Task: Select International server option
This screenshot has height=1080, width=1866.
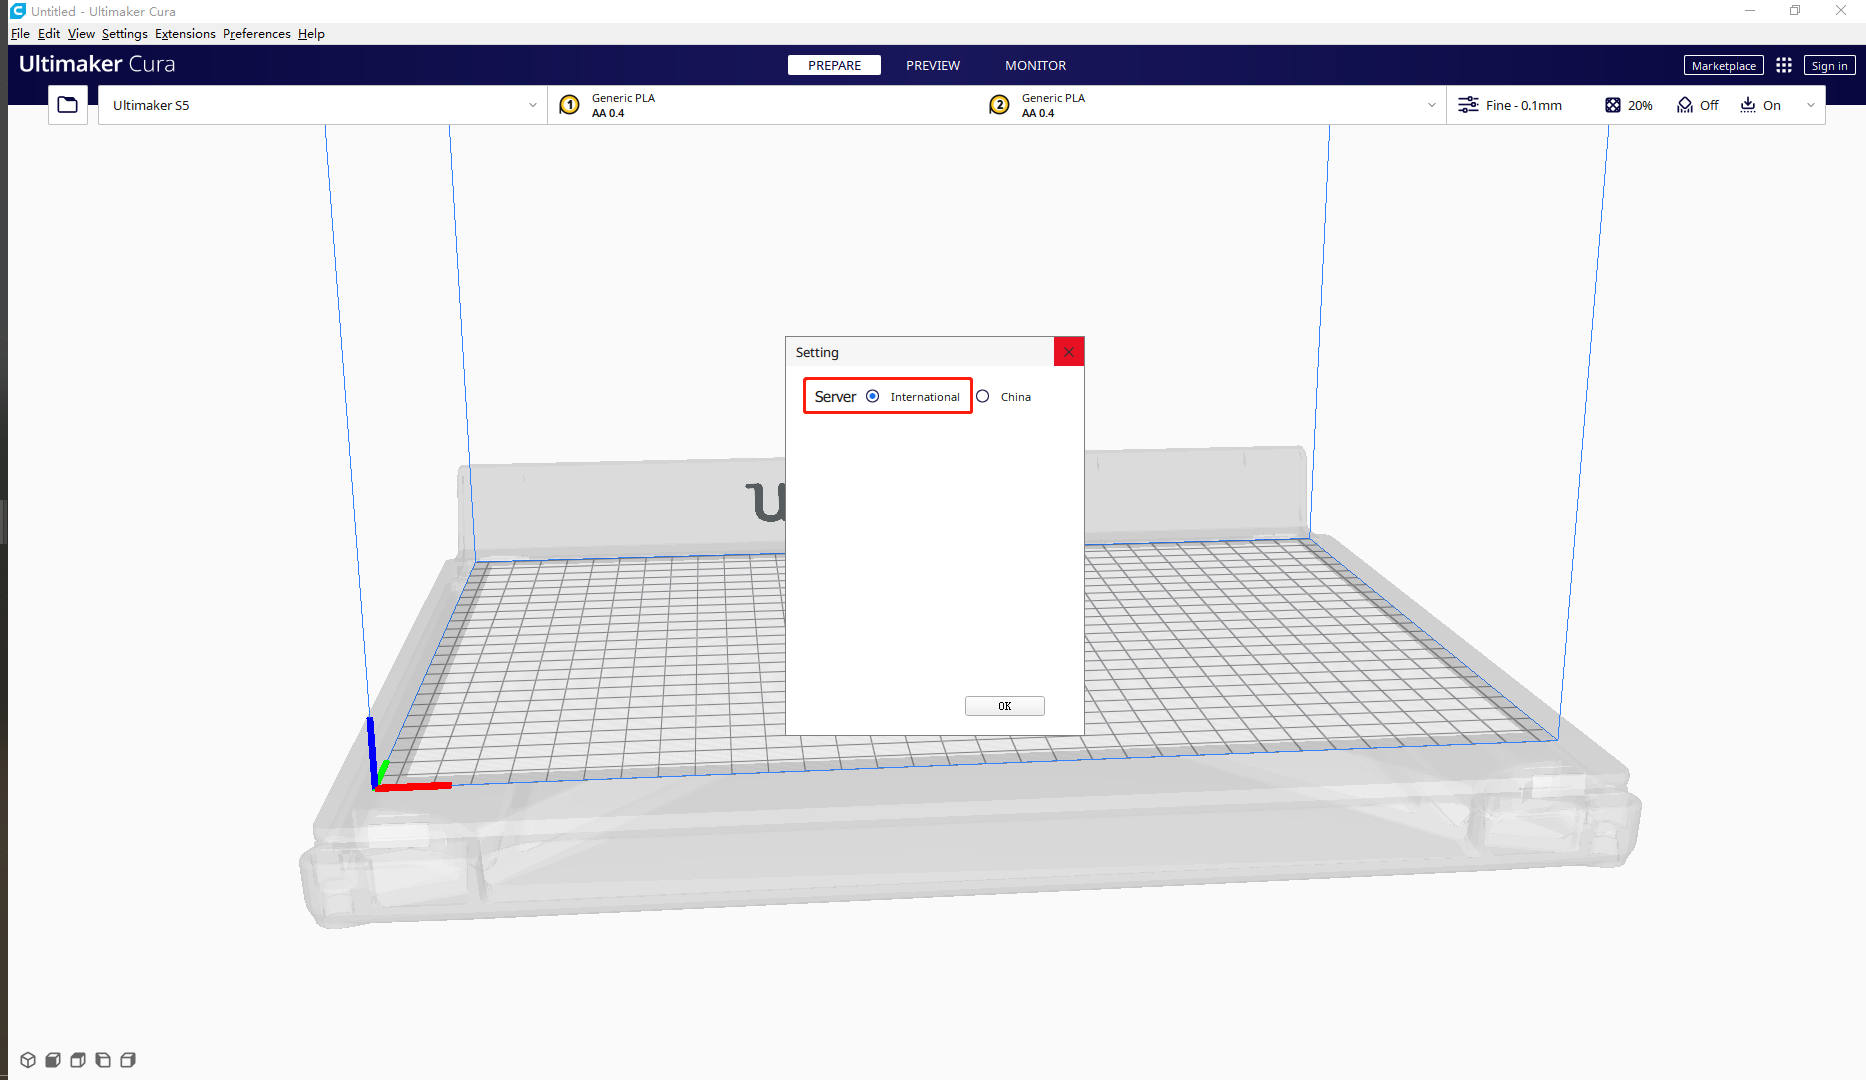Action: (x=873, y=396)
